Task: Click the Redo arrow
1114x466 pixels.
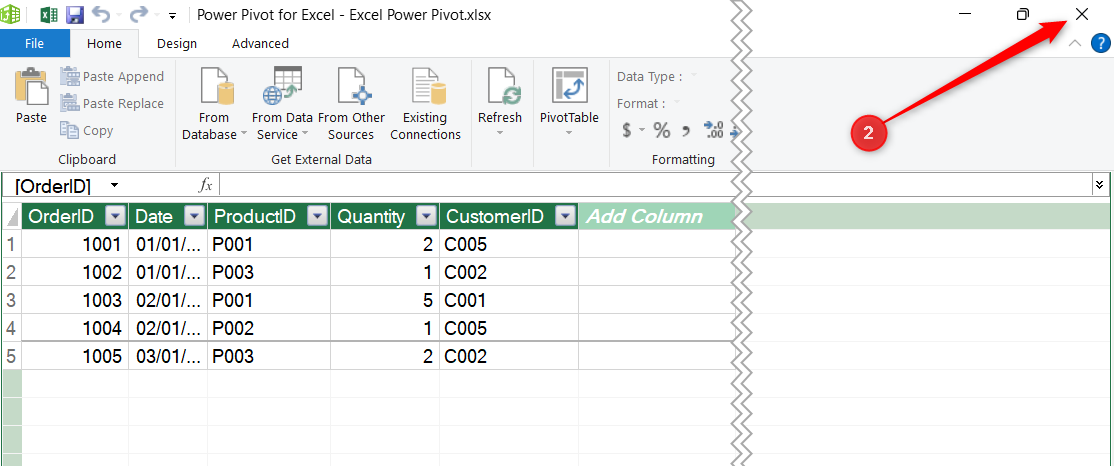Action: pos(139,14)
